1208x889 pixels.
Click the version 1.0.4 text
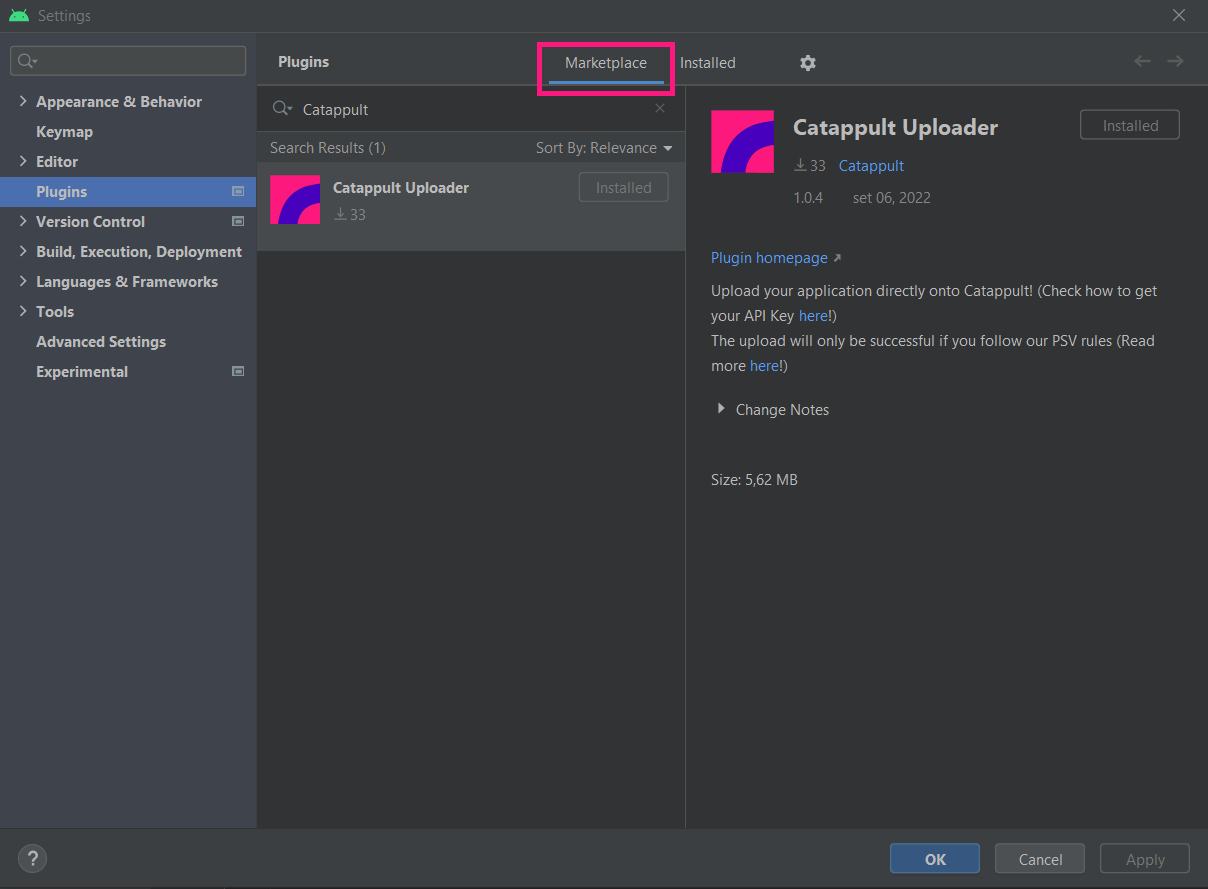[x=808, y=198]
